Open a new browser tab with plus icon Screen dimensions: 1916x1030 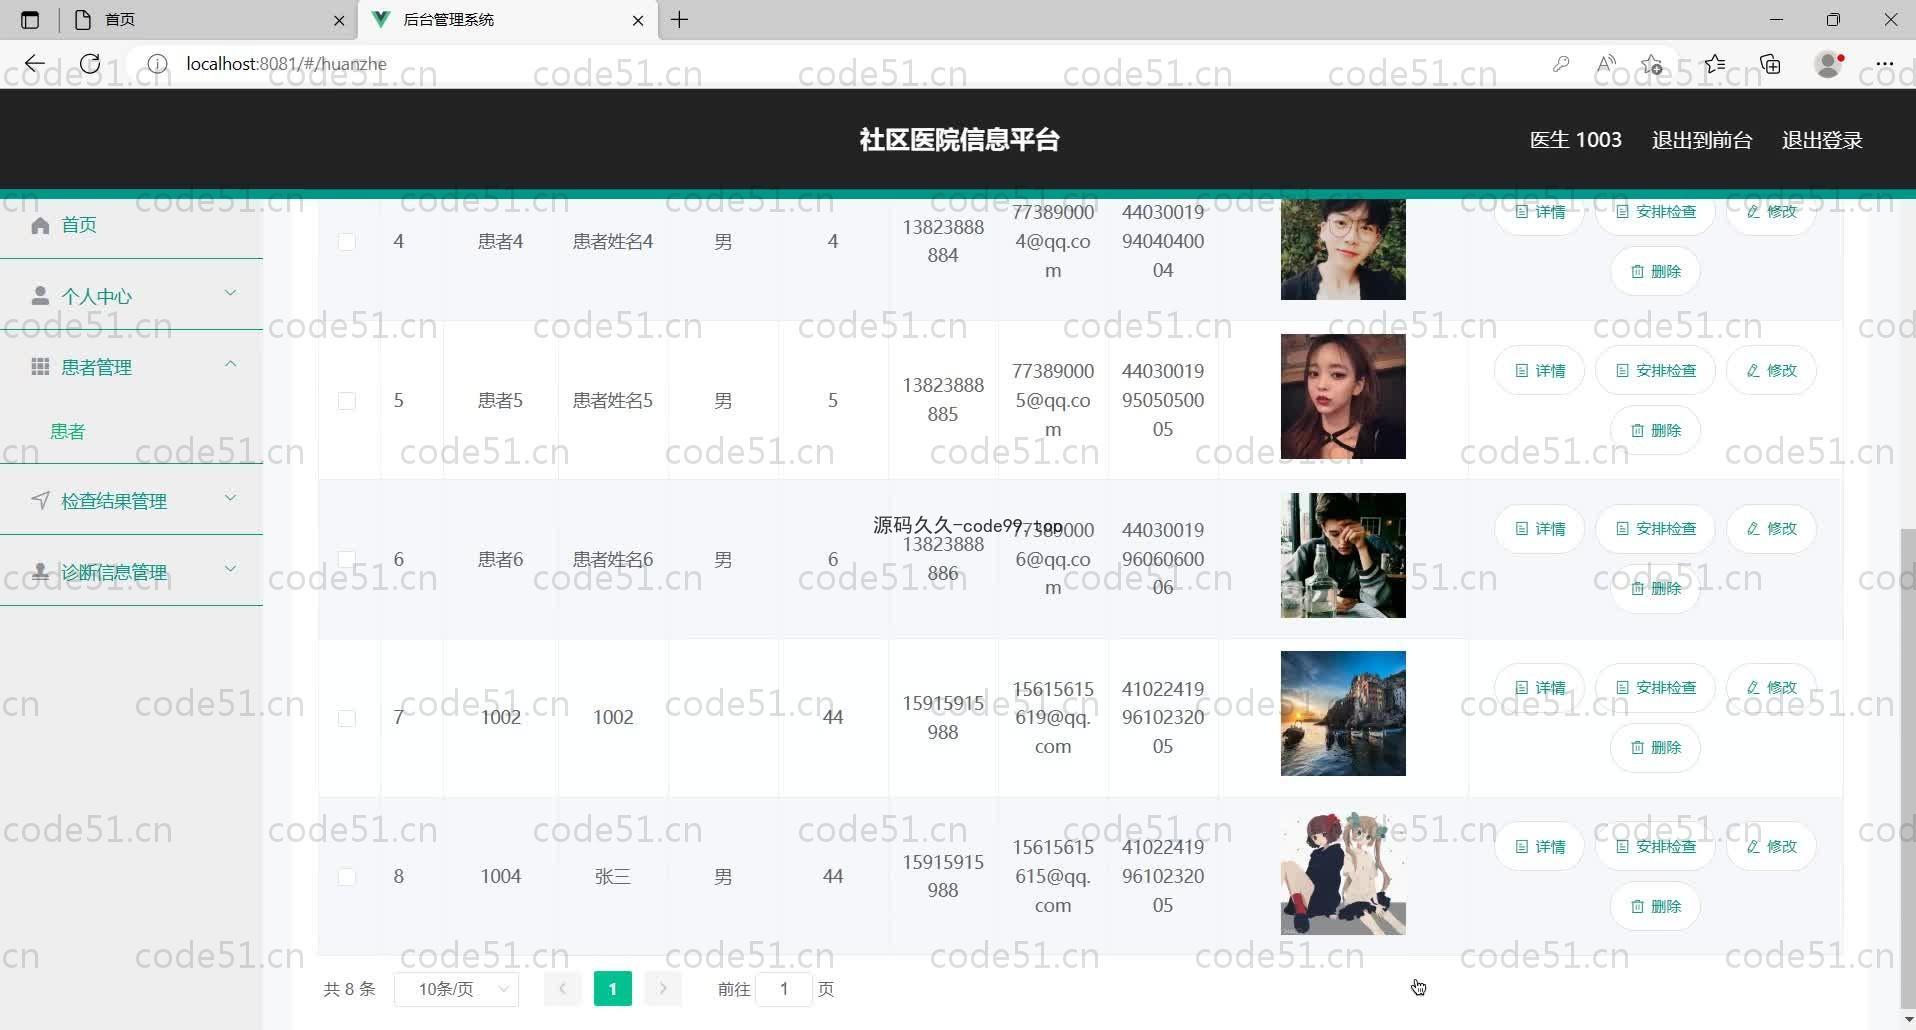click(679, 20)
